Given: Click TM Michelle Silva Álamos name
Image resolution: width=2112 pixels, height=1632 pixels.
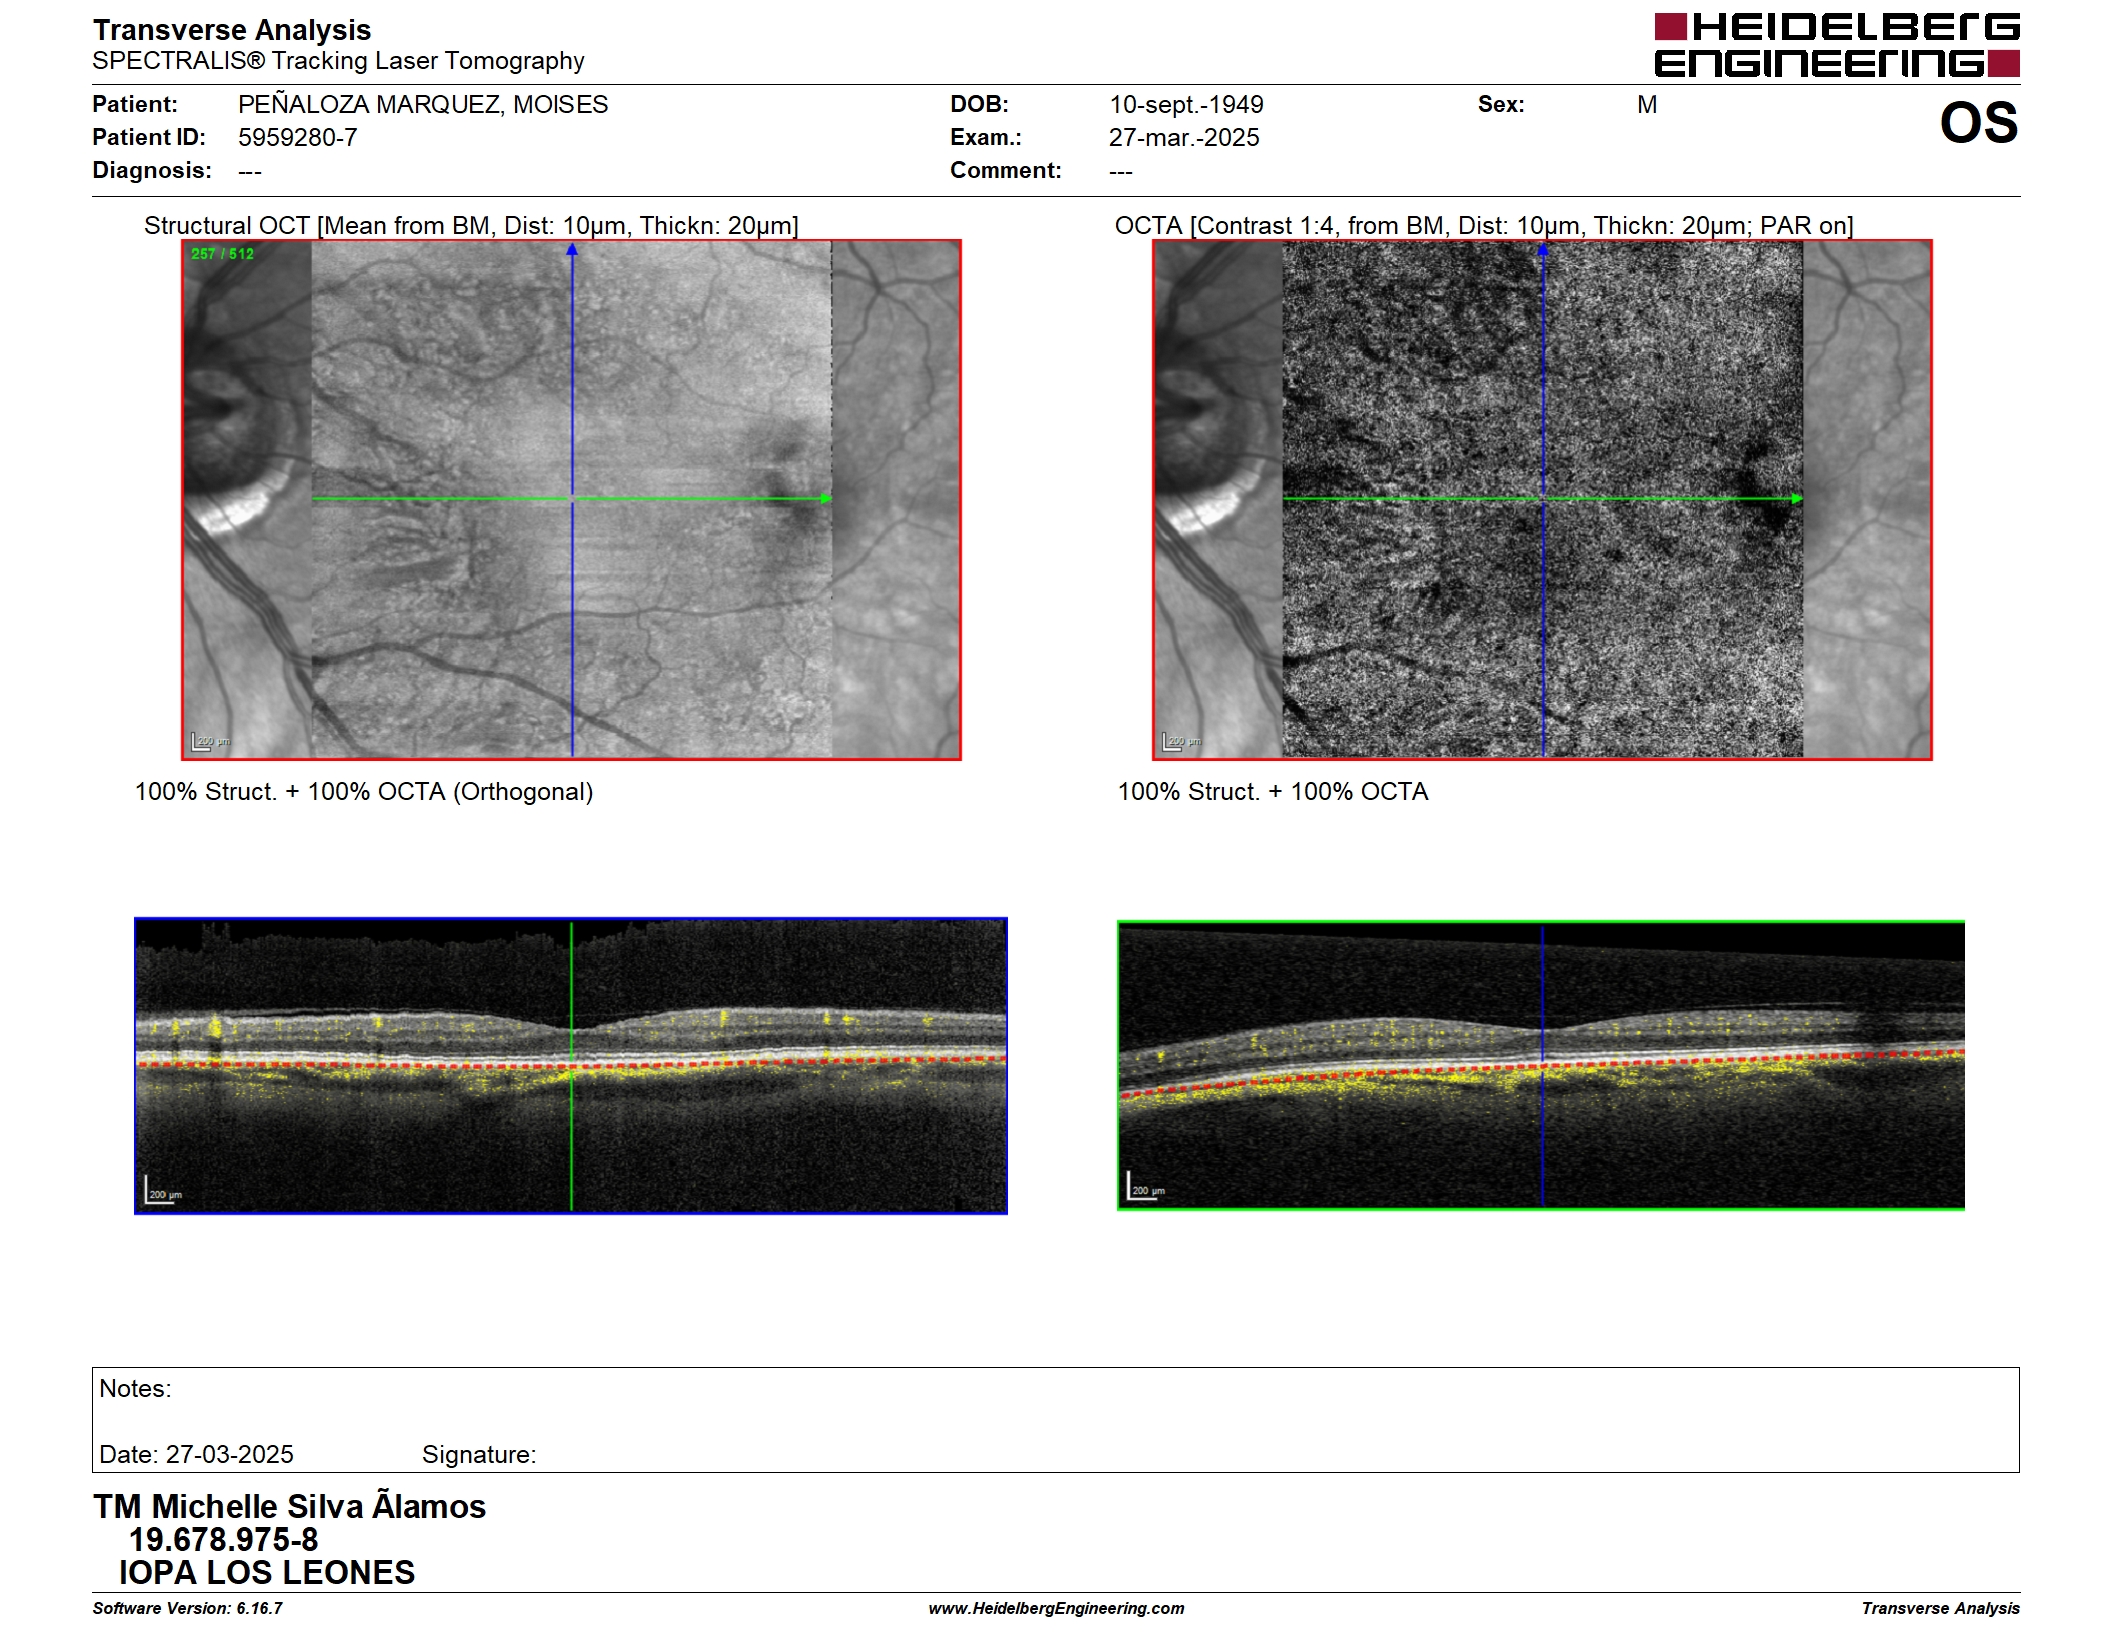Looking at the screenshot, I should pyautogui.click(x=289, y=1506).
